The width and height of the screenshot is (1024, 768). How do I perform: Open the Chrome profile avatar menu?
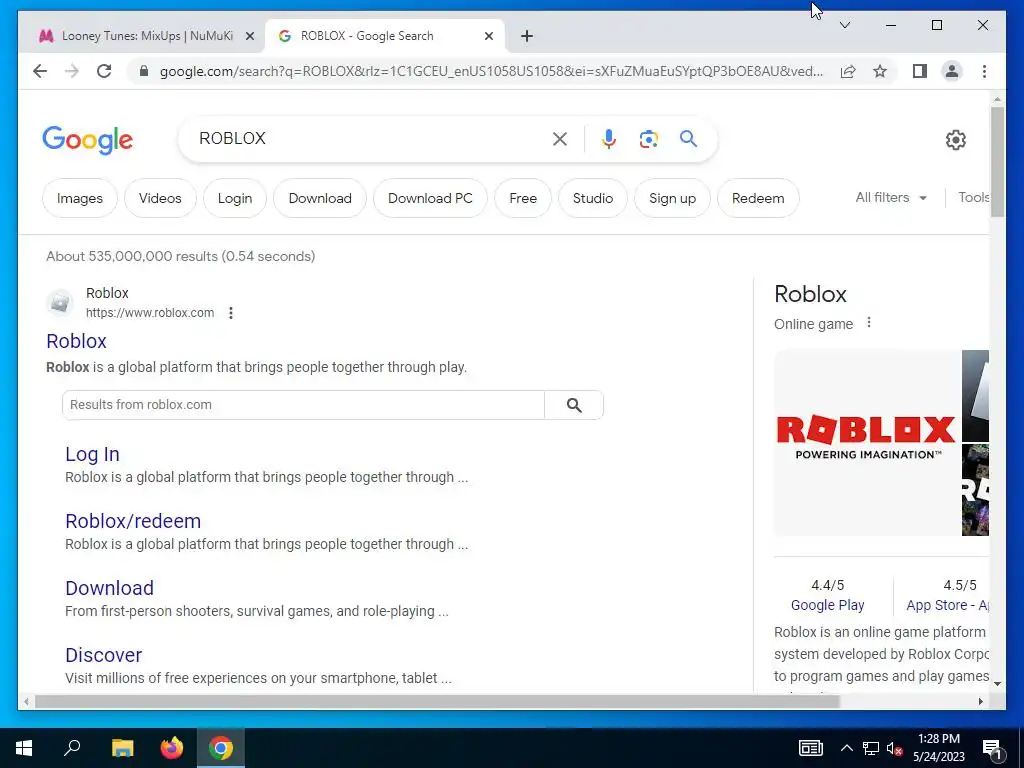pos(952,71)
